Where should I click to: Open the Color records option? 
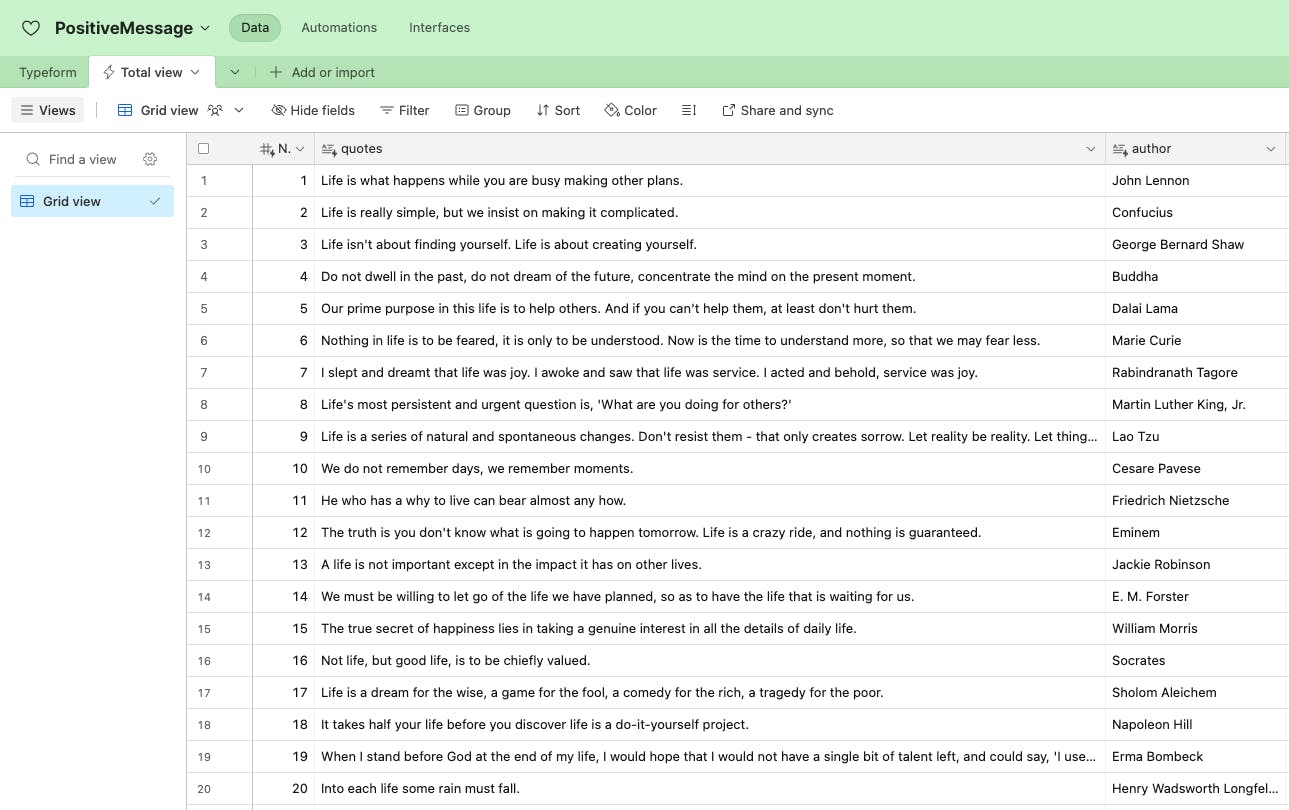(x=631, y=110)
